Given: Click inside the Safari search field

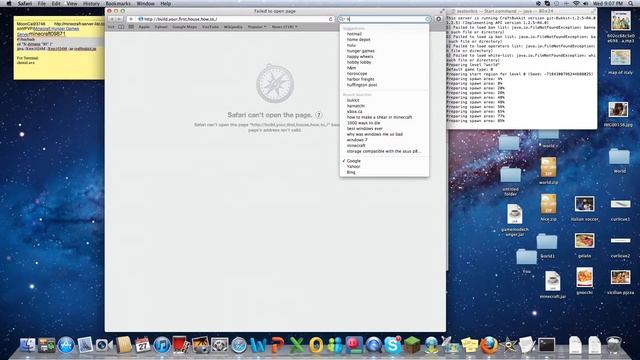Looking at the screenshot, I should tap(384, 19).
